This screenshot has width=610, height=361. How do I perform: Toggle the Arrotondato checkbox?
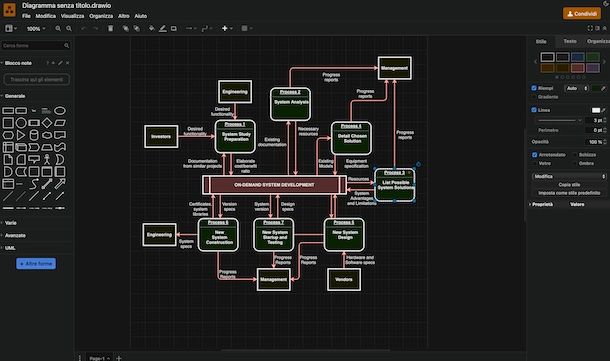535,155
